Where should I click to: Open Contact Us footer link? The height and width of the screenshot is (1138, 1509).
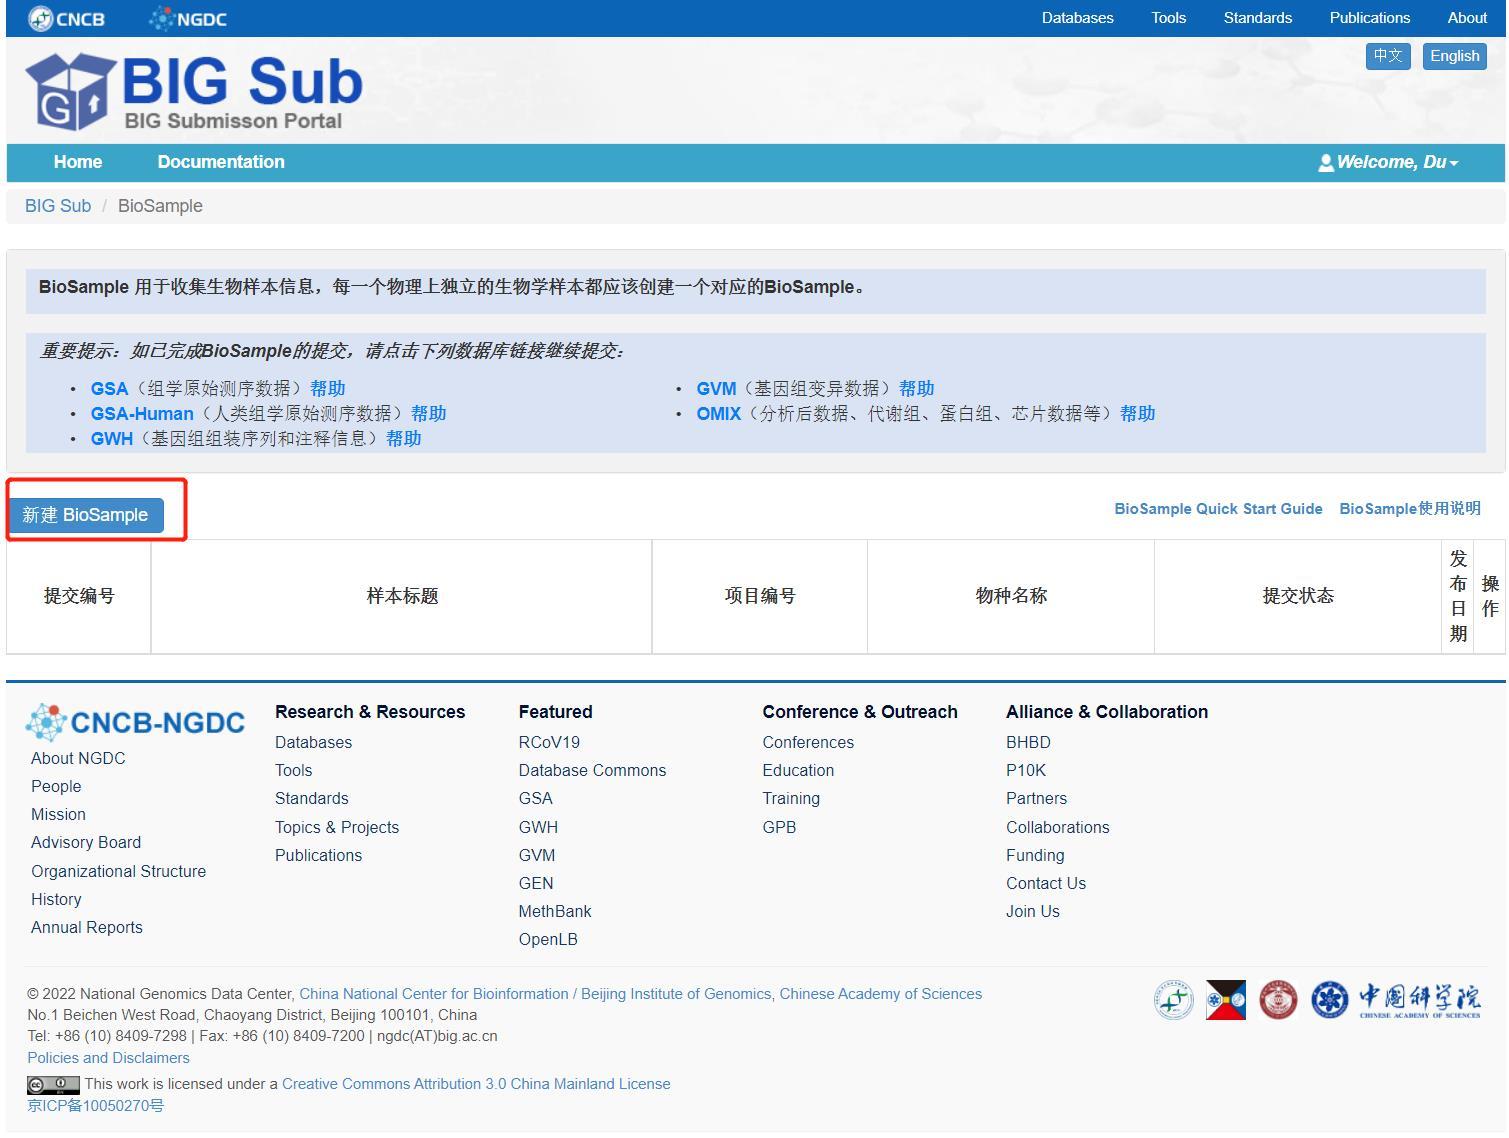[x=1046, y=883]
